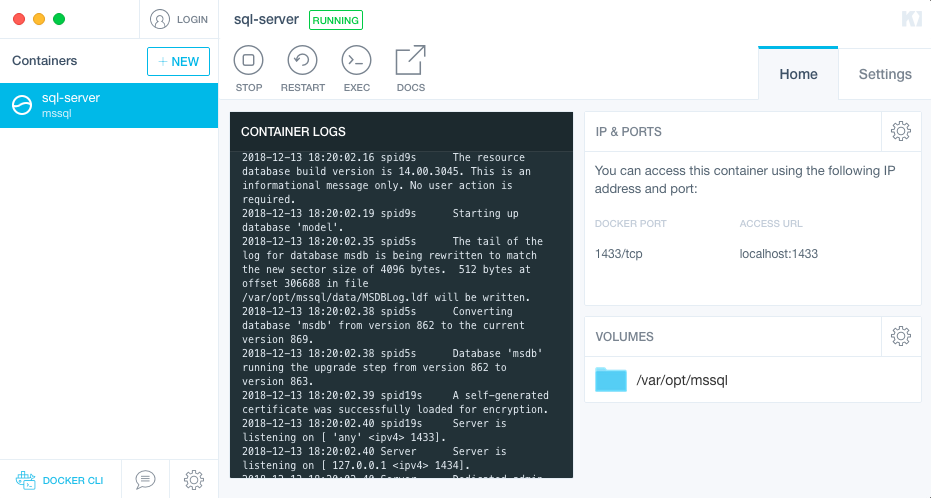Click the ACCESS URL column label
This screenshot has width=931, height=498.
point(771,224)
